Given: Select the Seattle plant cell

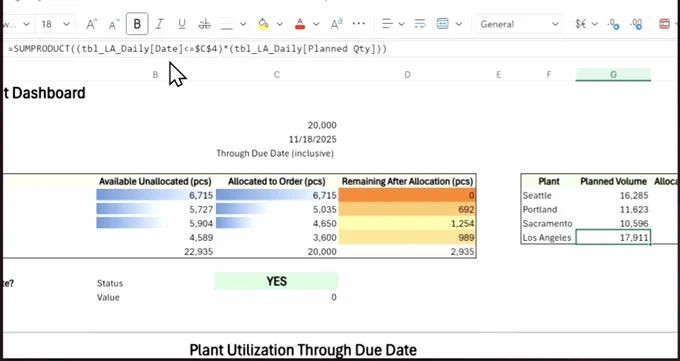Looking at the screenshot, I should click(549, 196).
